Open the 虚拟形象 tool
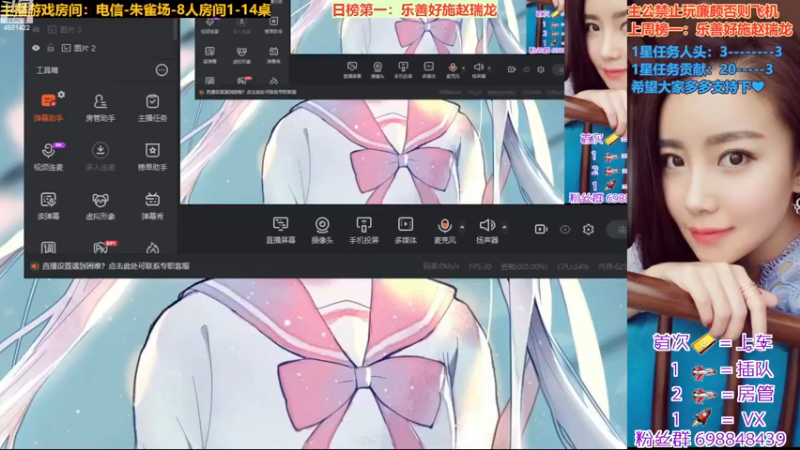 pyautogui.click(x=100, y=206)
